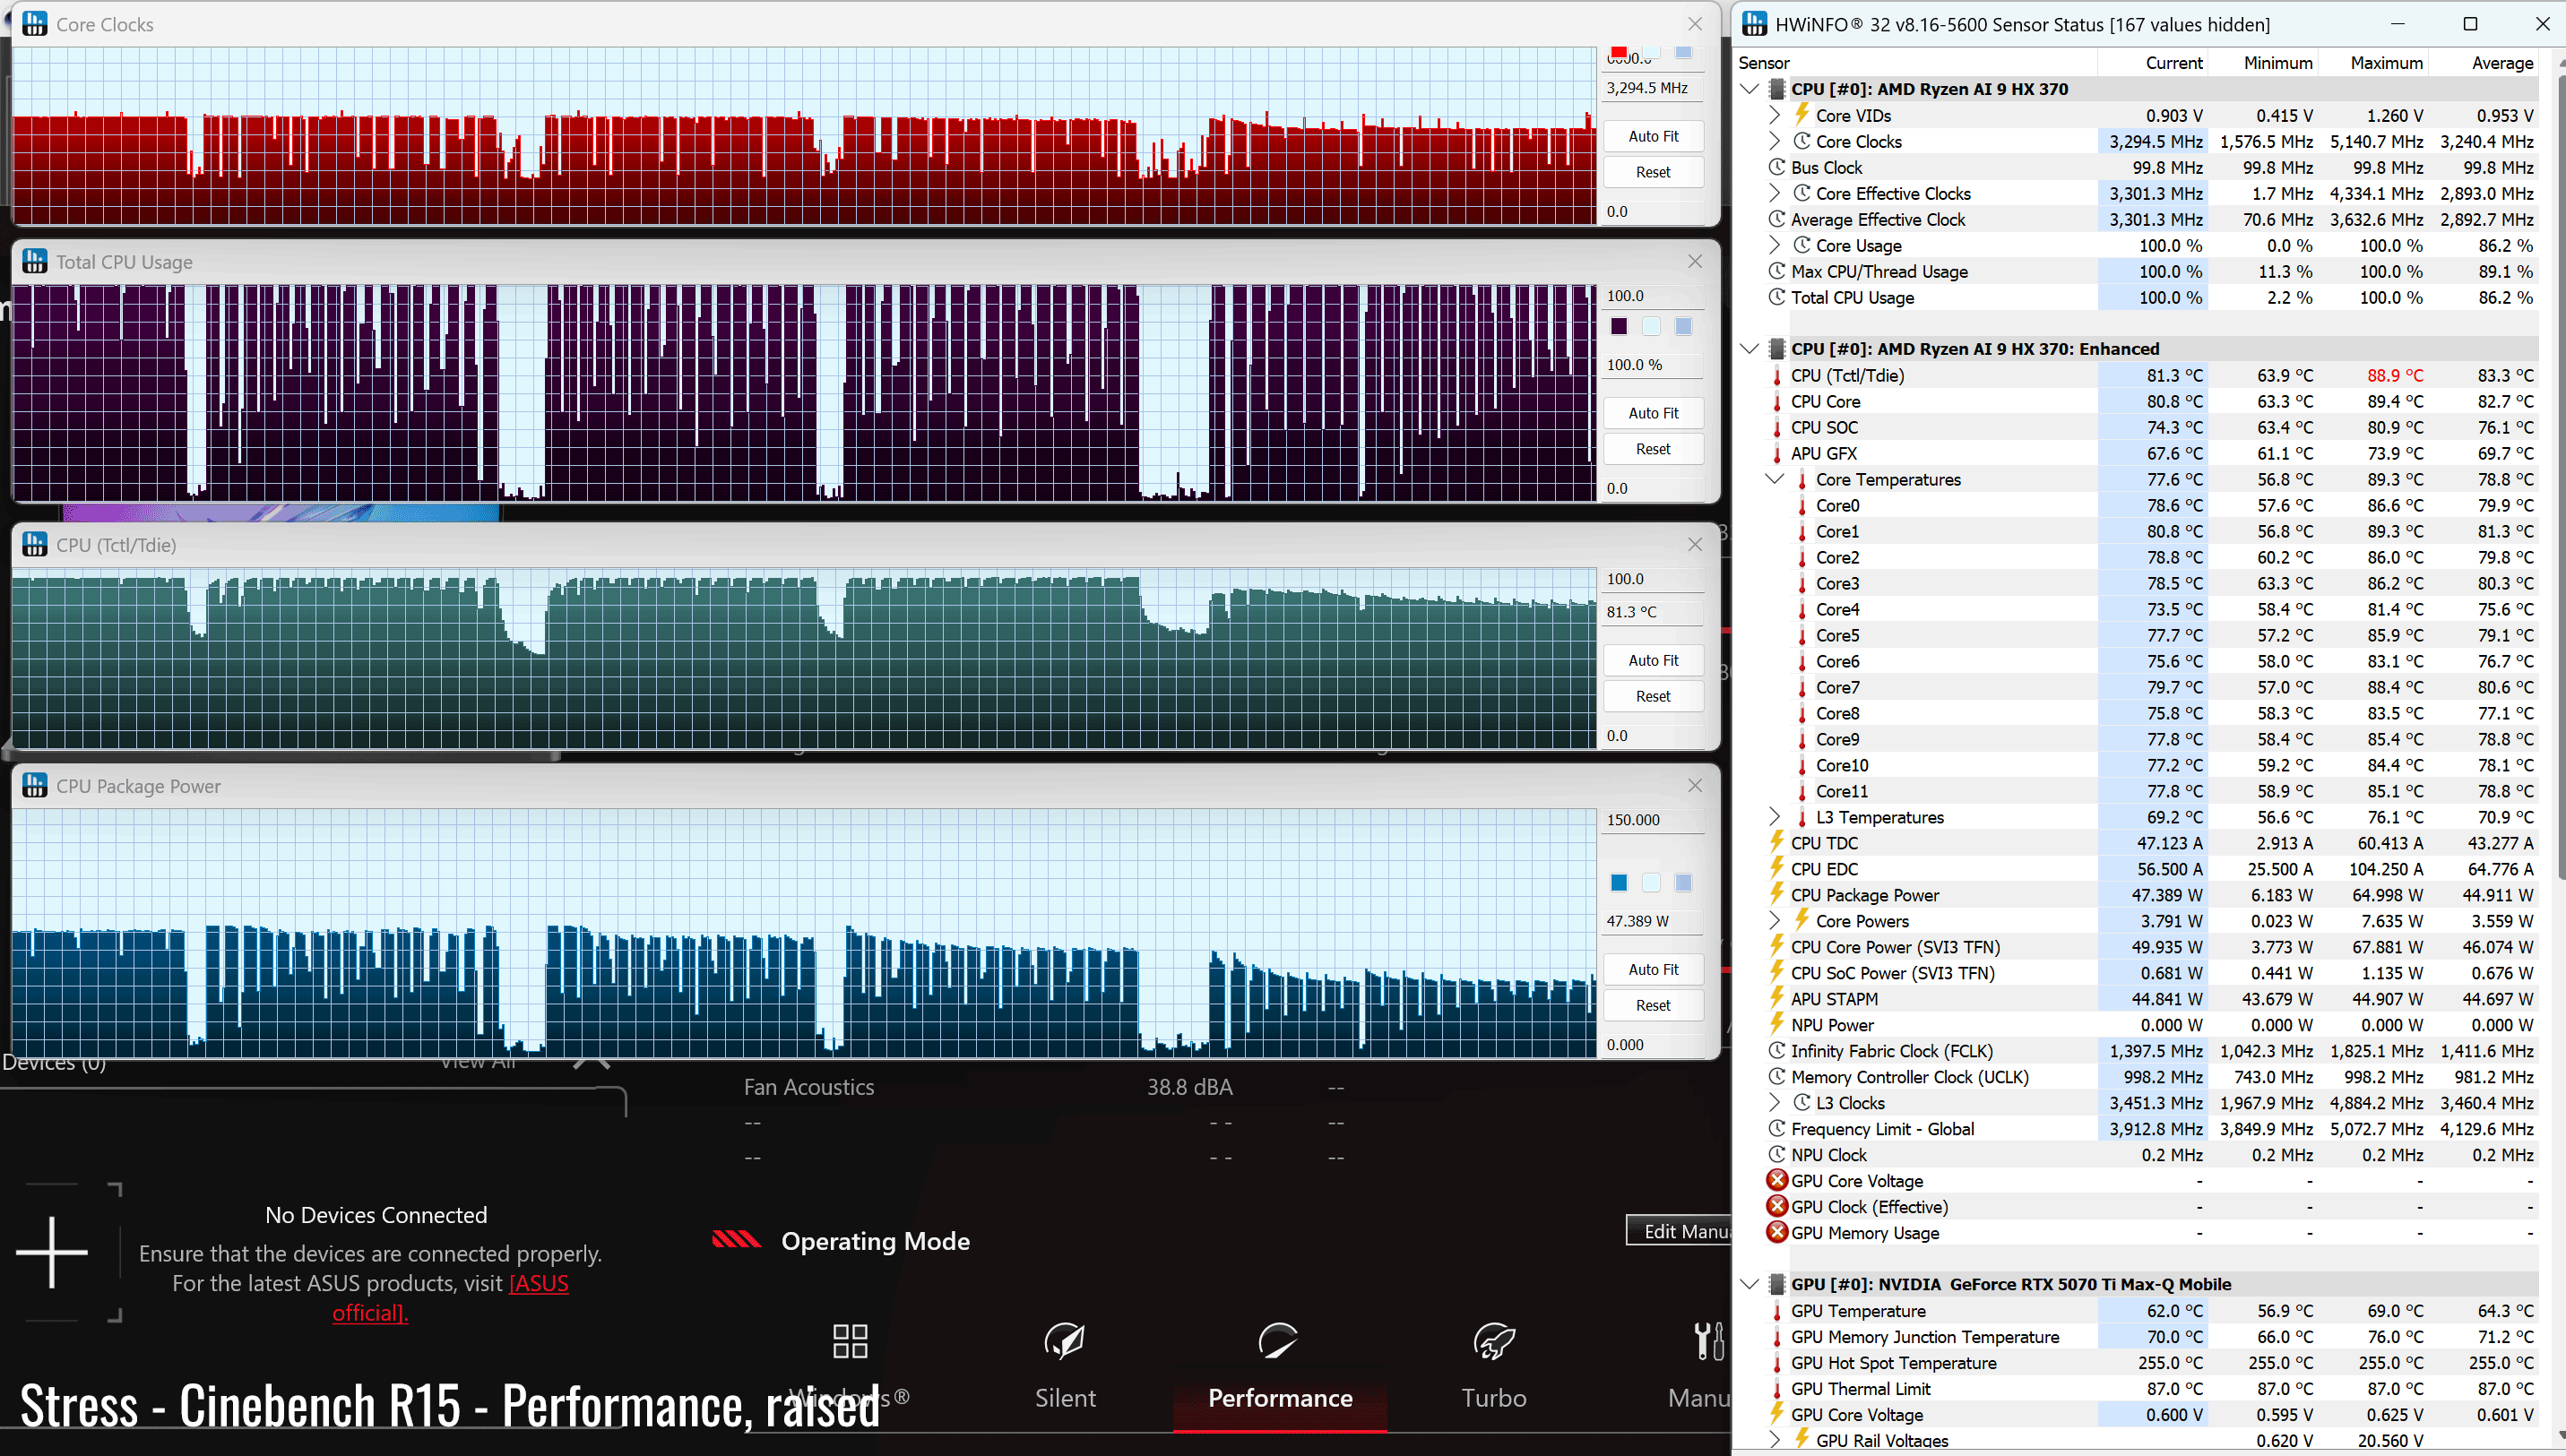2566x1456 pixels.
Task: Click the GPU Thermal Limit thermometer icon
Action: point(1777,1389)
